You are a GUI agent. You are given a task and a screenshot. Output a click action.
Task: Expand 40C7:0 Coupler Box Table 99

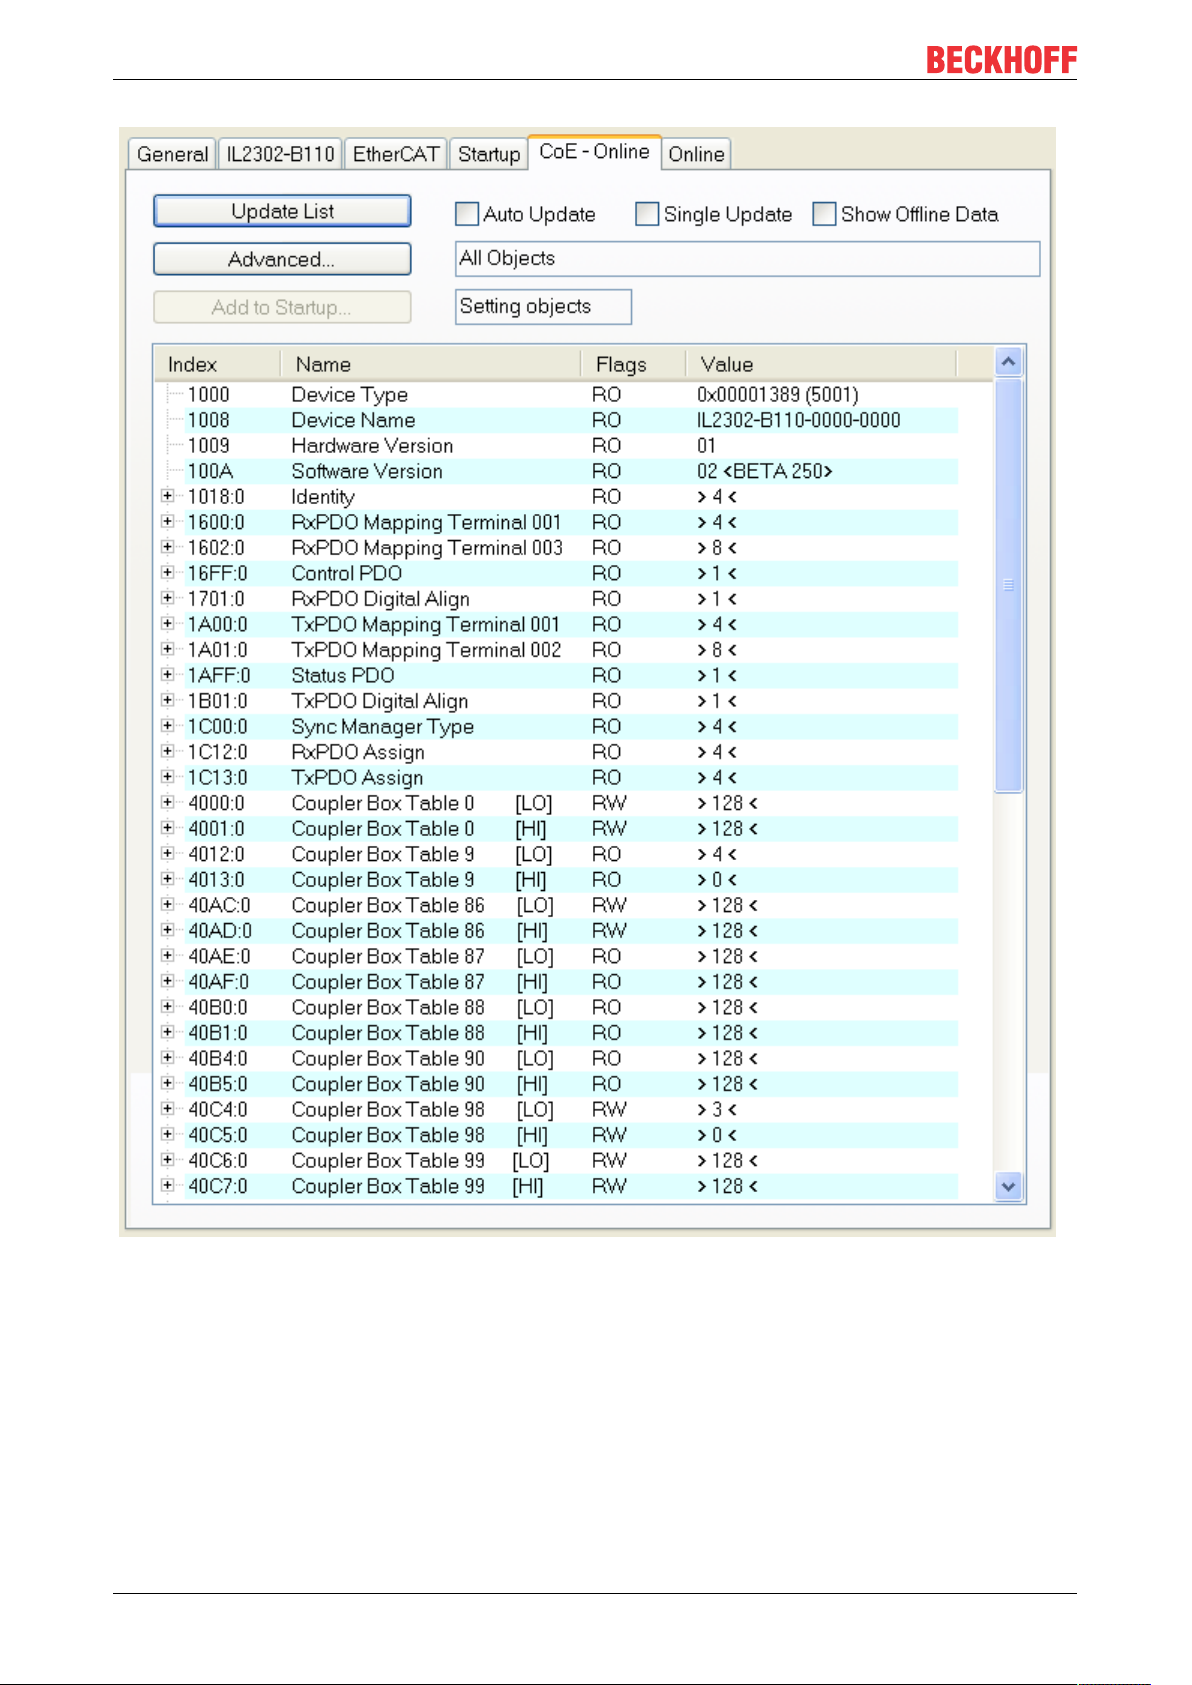(x=167, y=1185)
